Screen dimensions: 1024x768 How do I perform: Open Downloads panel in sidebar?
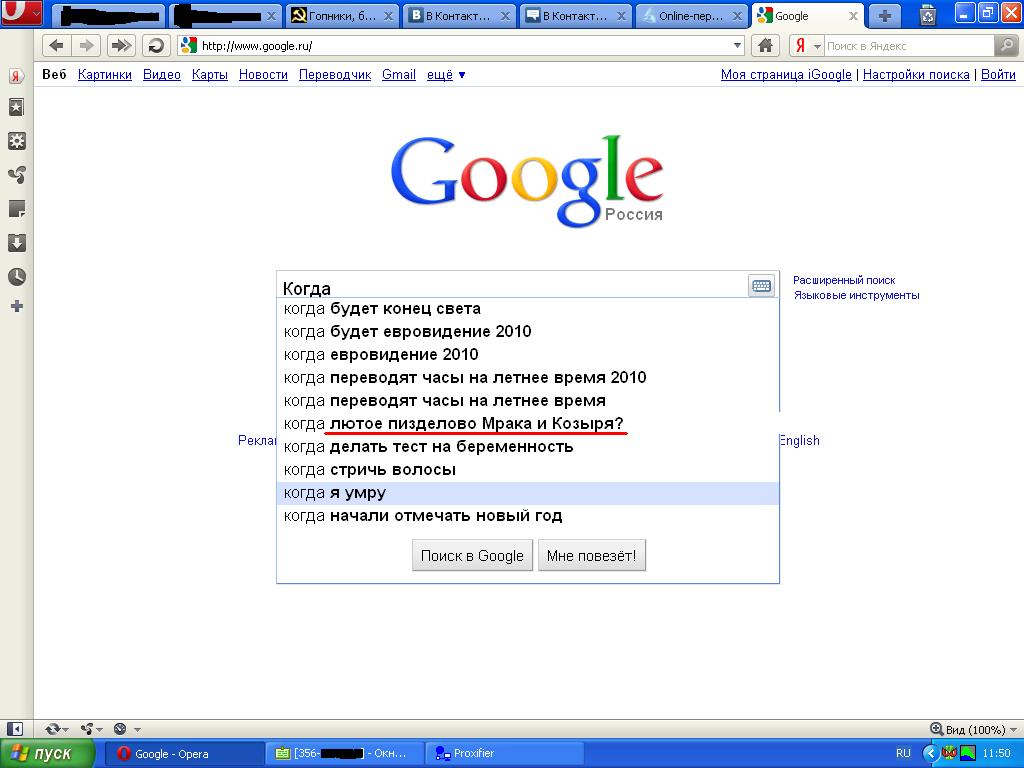pos(16,243)
